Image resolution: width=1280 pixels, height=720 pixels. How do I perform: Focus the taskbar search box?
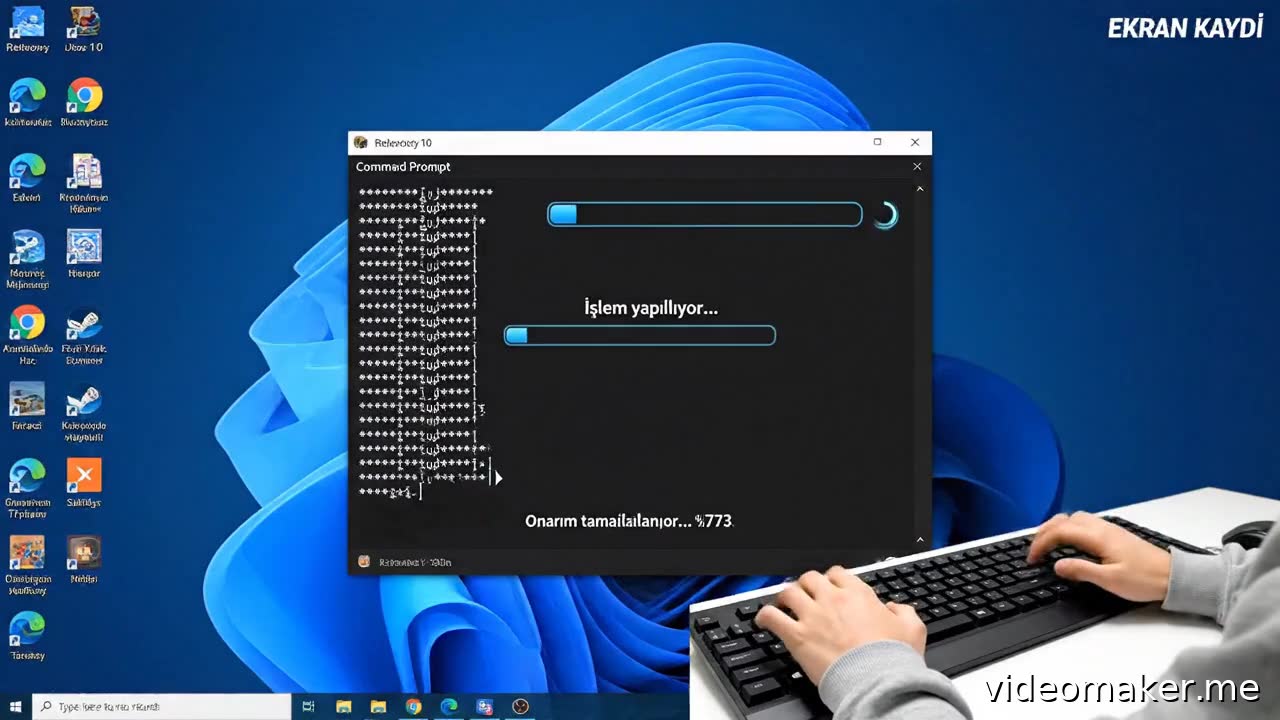(160, 706)
